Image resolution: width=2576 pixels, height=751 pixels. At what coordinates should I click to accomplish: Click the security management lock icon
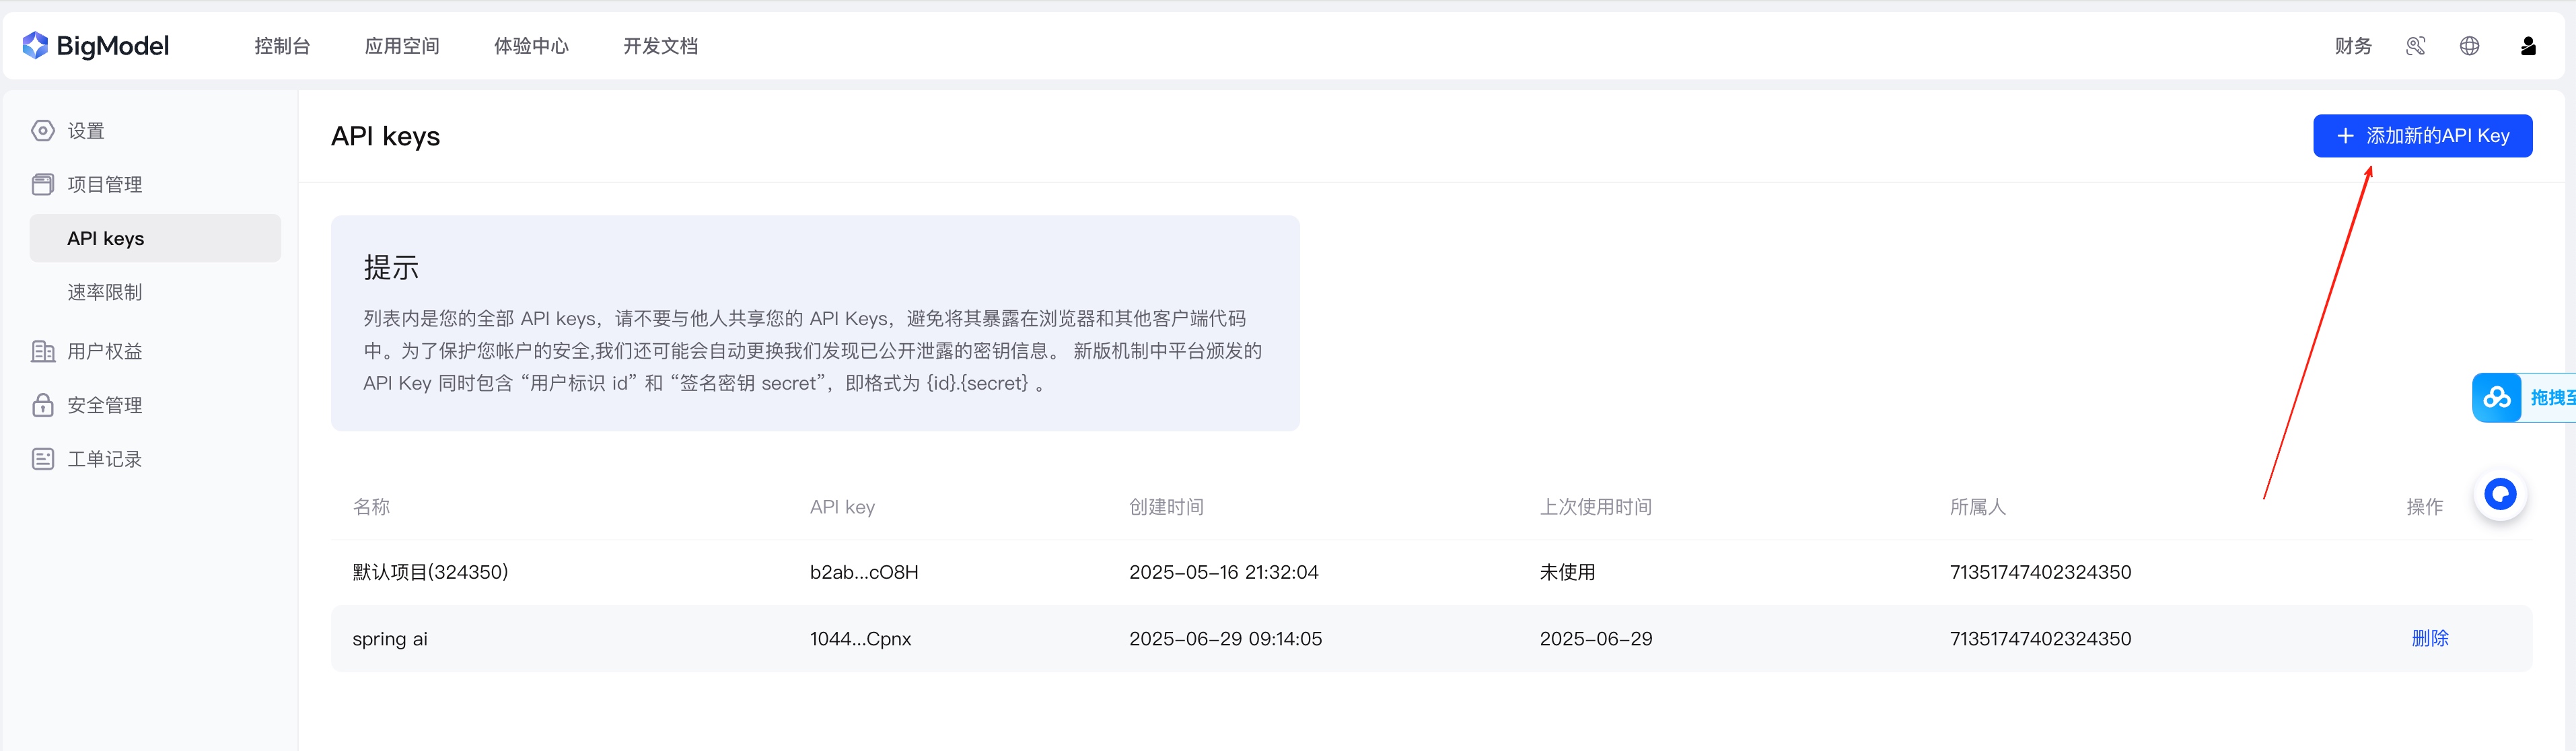43,405
